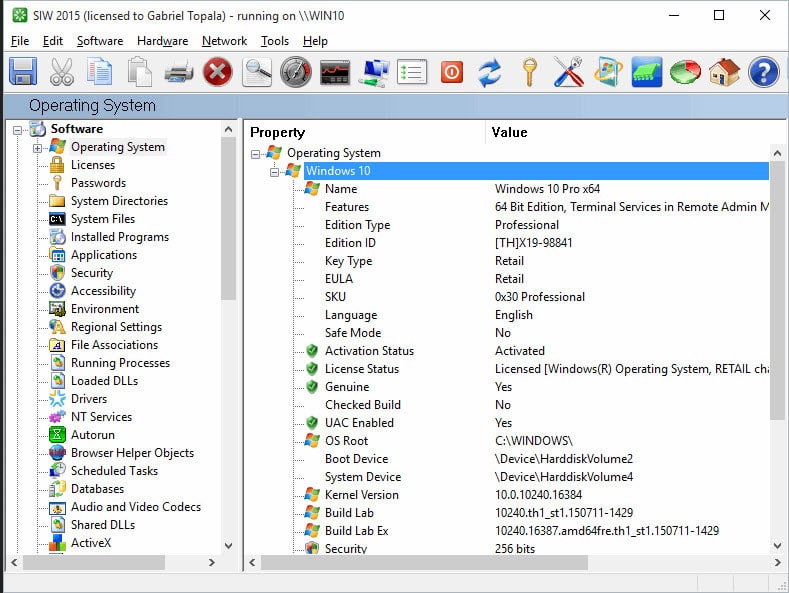Select Drivers tree item
789x593 pixels.
[x=89, y=399]
